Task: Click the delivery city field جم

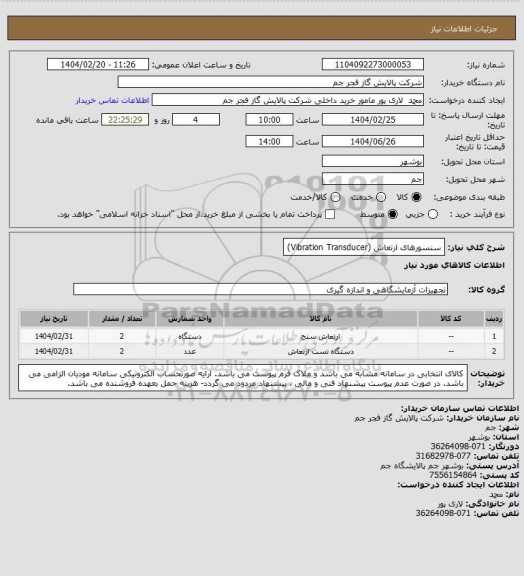Action: [x=373, y=179]
